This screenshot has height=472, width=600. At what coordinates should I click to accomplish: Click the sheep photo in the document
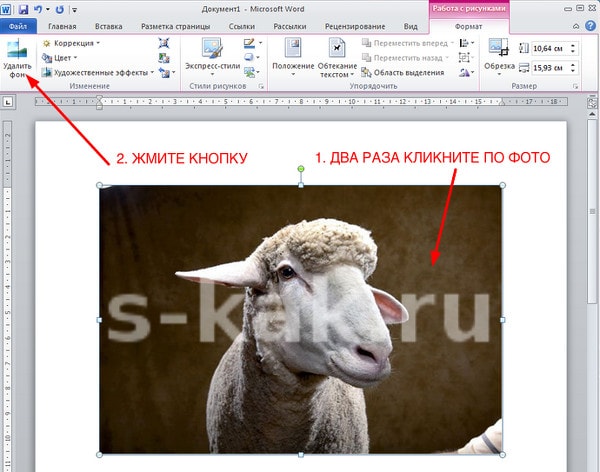tap(301, 320)
